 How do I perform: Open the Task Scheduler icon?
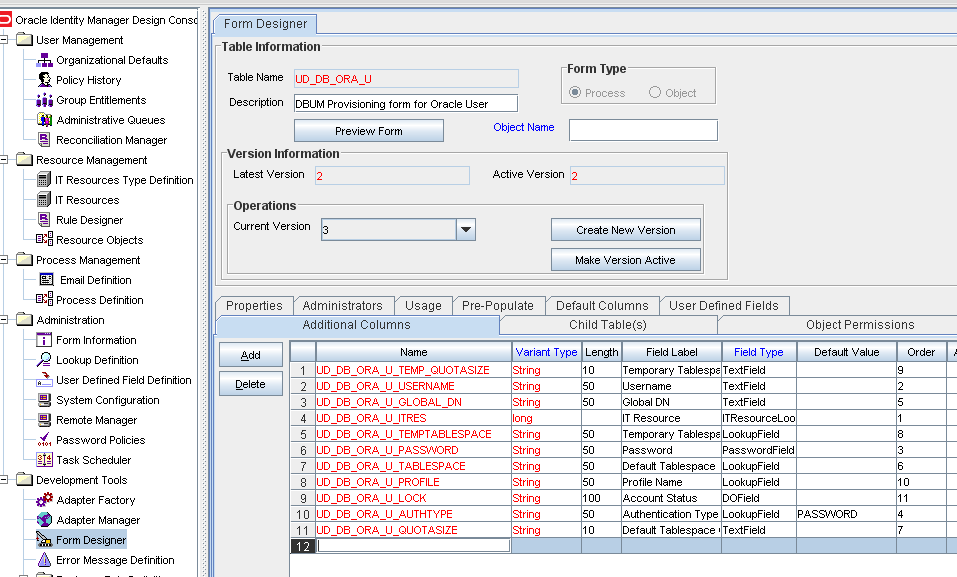coord(45,460)
